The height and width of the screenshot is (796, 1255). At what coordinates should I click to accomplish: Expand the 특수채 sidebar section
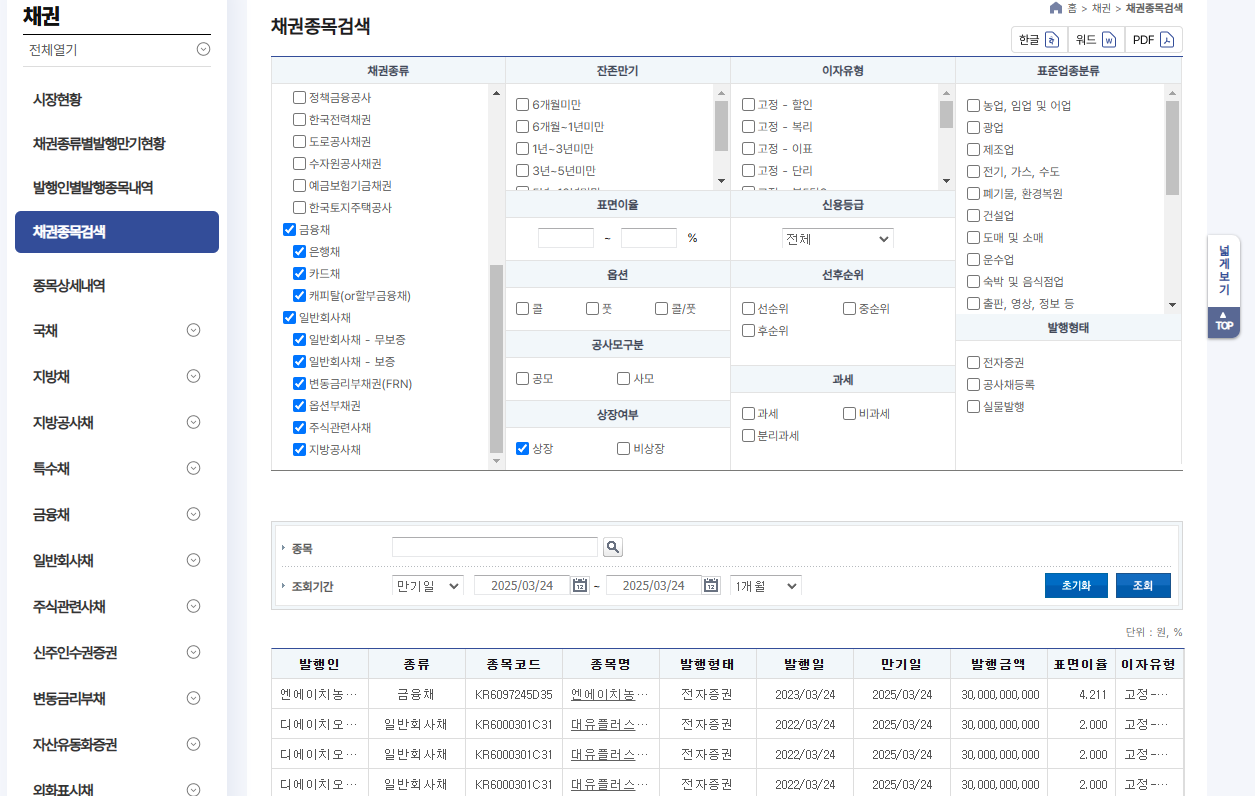coord(194,468)
